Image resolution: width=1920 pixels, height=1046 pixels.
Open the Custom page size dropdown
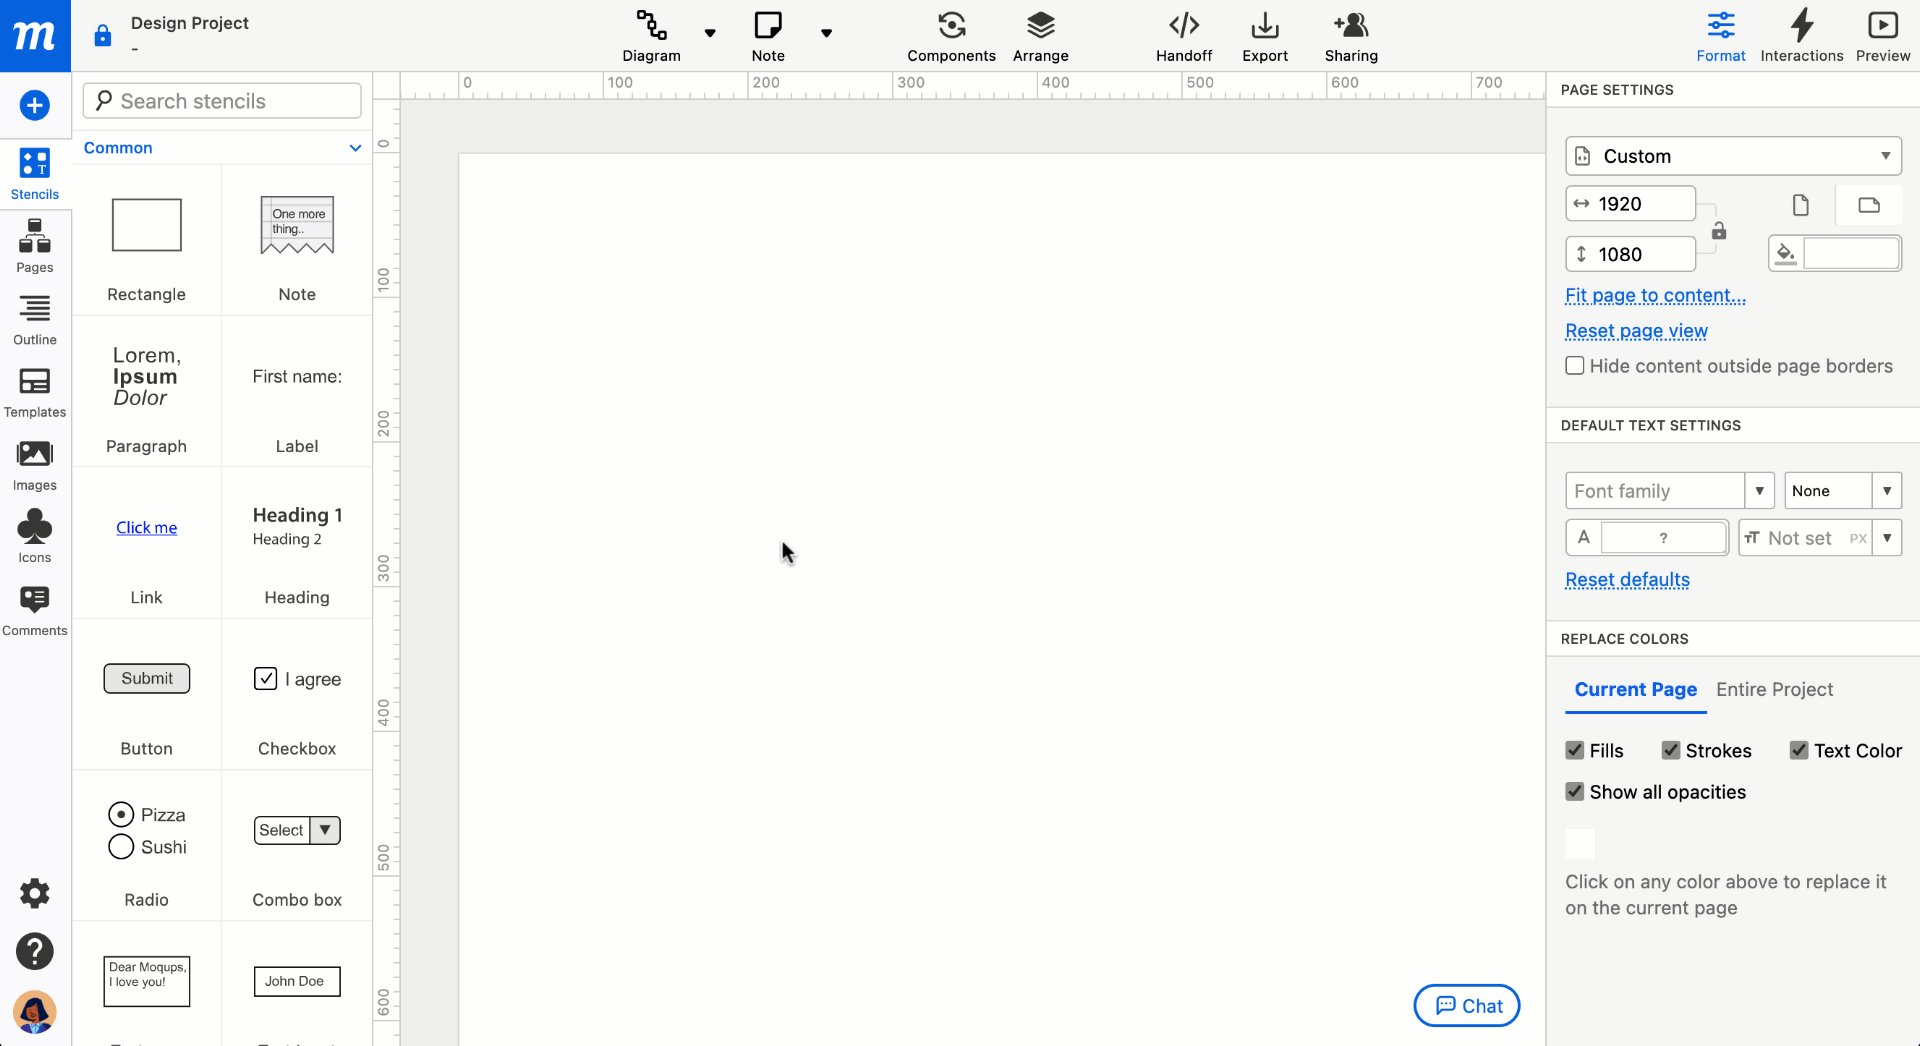[1732, 156]
